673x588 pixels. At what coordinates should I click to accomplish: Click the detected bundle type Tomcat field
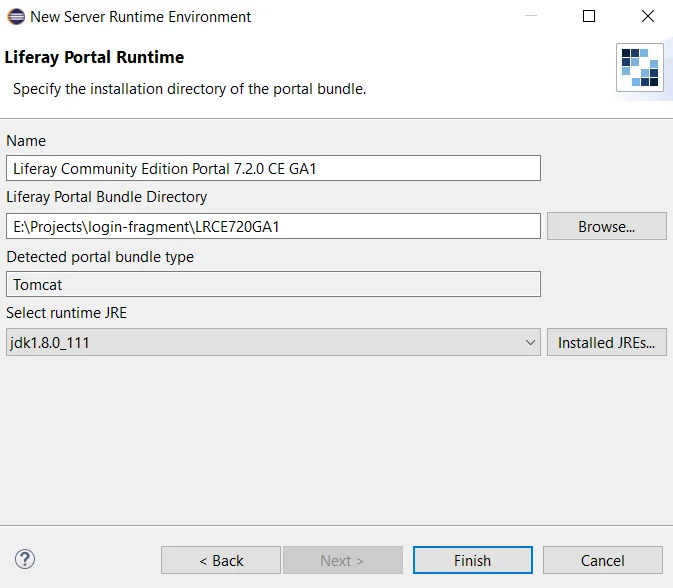coord(273,285)
